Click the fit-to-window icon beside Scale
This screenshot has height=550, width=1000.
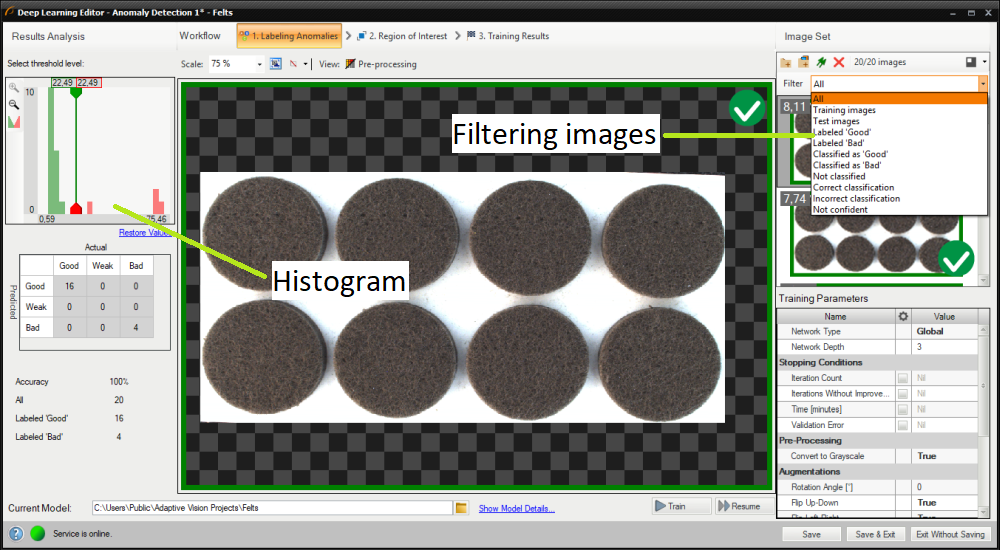pyautogui.click(x=275, y=64)
